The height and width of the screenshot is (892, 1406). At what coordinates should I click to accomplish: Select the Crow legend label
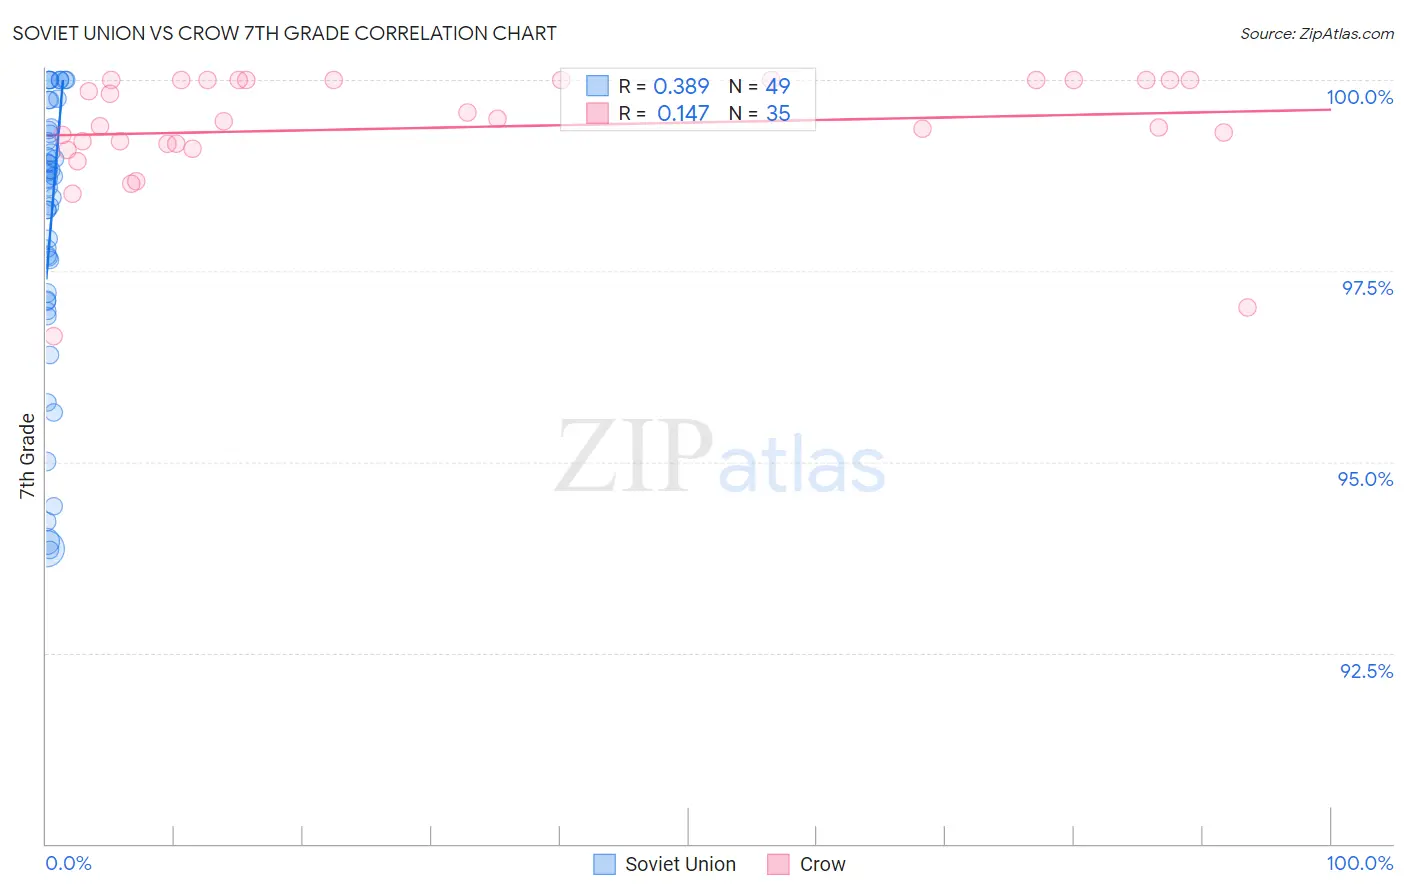pyautogui.click(x=822, y=864)
